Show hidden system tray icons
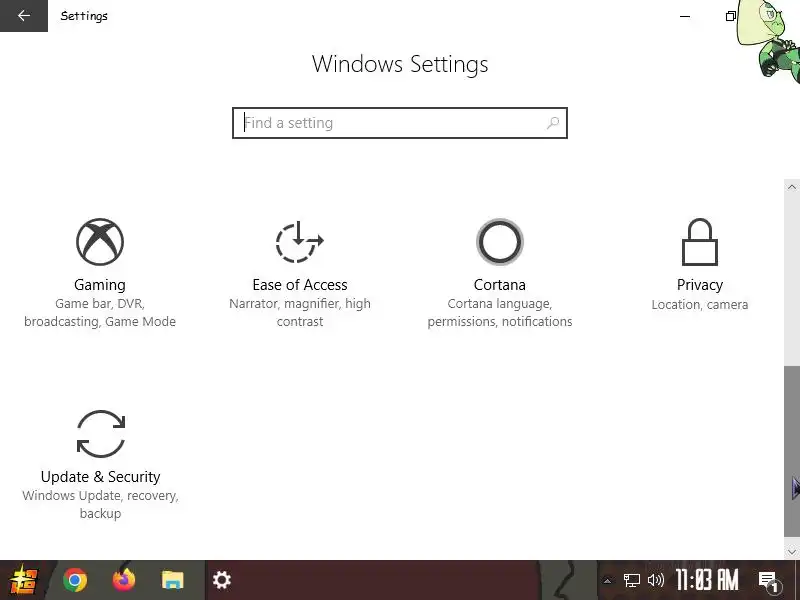 tap(607, 580)
